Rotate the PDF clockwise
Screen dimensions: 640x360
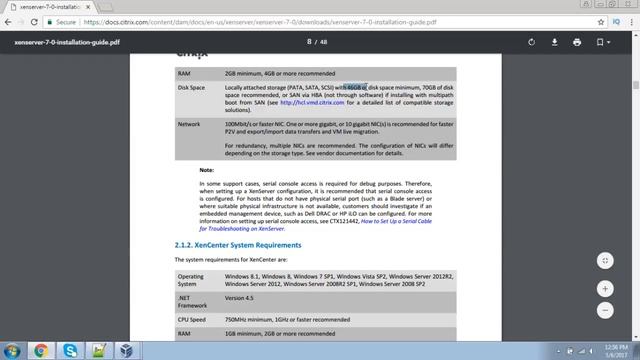point(531,42)
